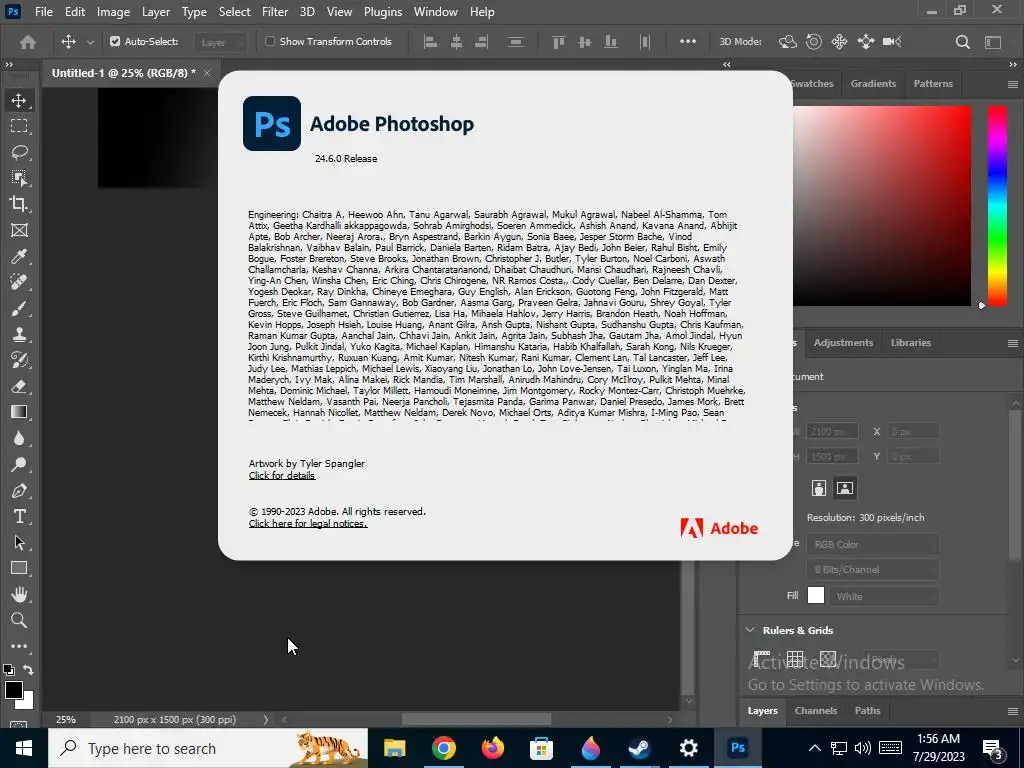Open RGB Color mode dropdown
Viewport: 1024px width, 768px height.
(872, 544)
